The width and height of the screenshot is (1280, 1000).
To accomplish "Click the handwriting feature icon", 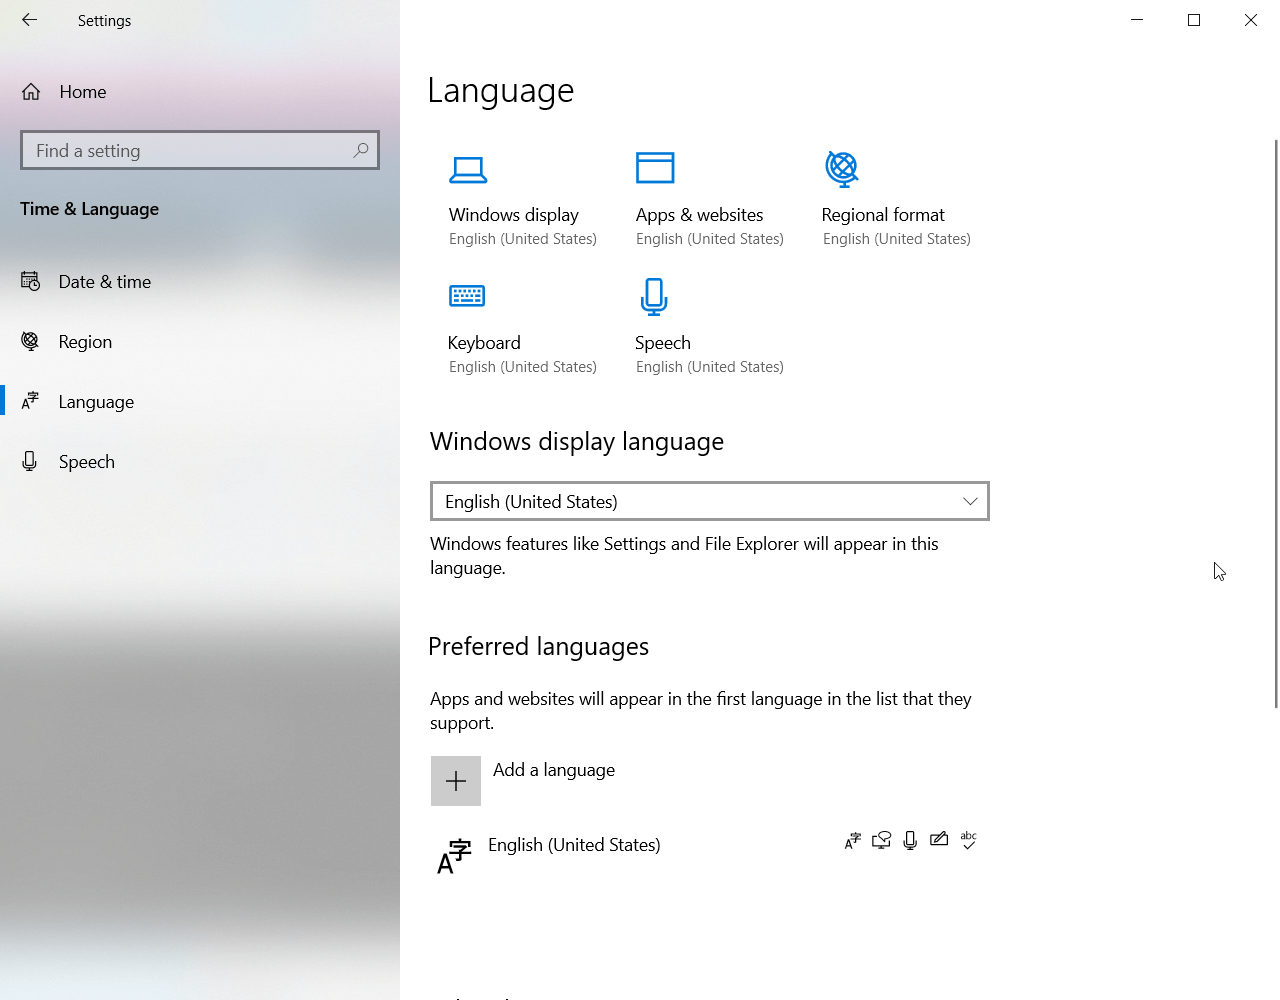I will pyautogui.click(x=939, y=840).
